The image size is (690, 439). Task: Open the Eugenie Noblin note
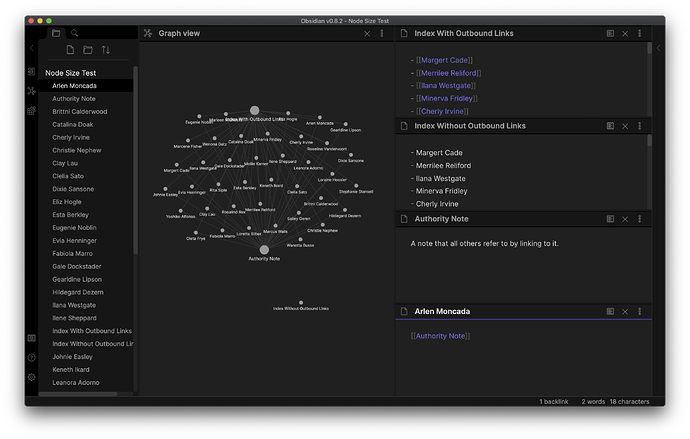[x=74, y=227]
